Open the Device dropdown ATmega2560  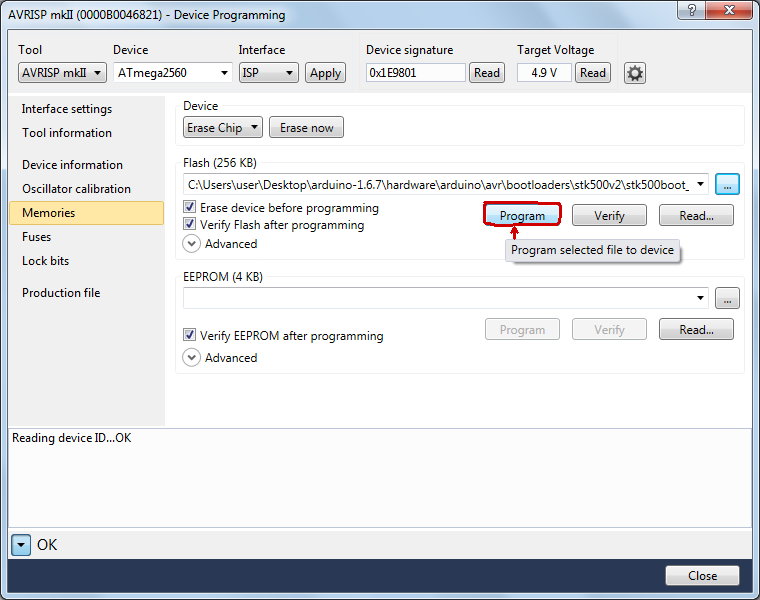point(172,73)
